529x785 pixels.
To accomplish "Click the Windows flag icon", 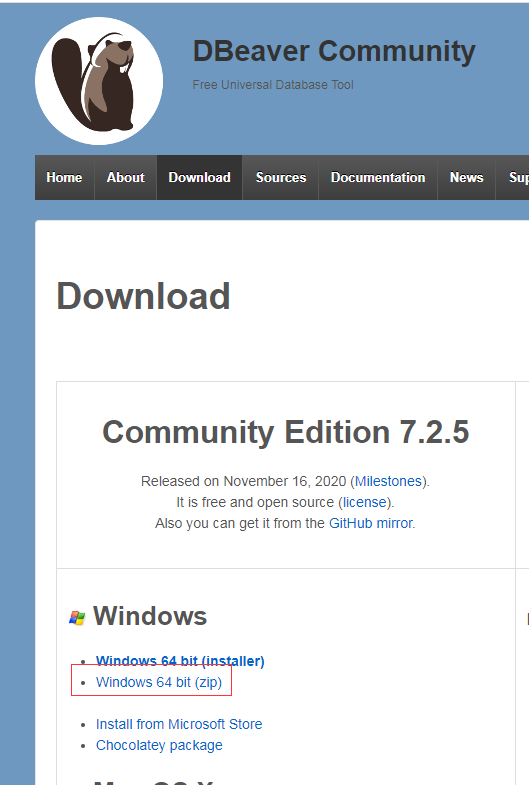I will point(77,617).
